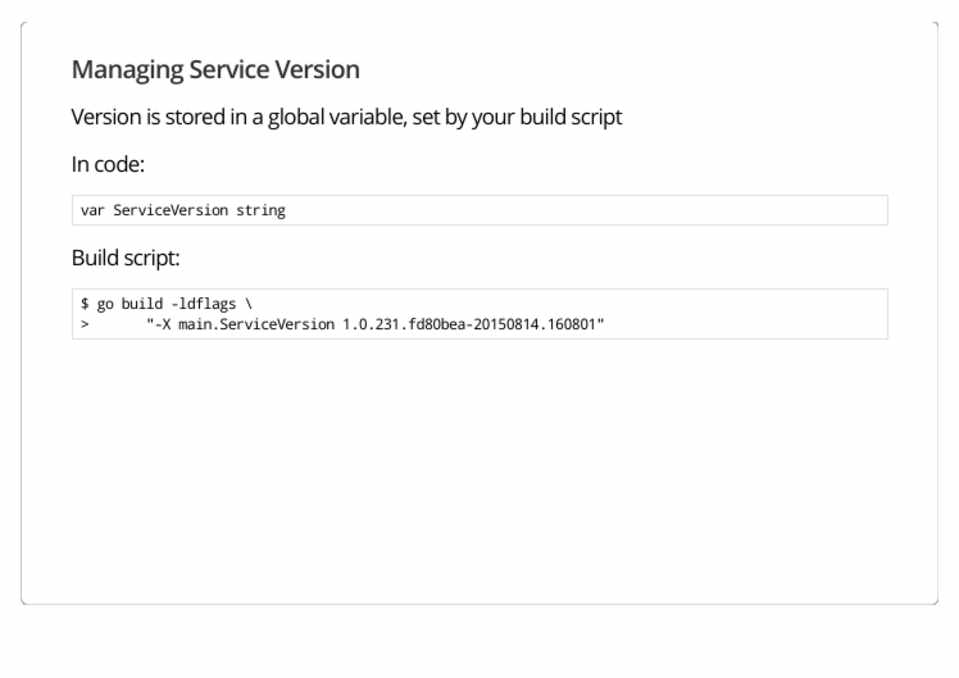This screenshot has height=678, width=959.
Task: Click the trailing backslash after -ldflags
Action: pyautogui.click(x=248, y=303)
